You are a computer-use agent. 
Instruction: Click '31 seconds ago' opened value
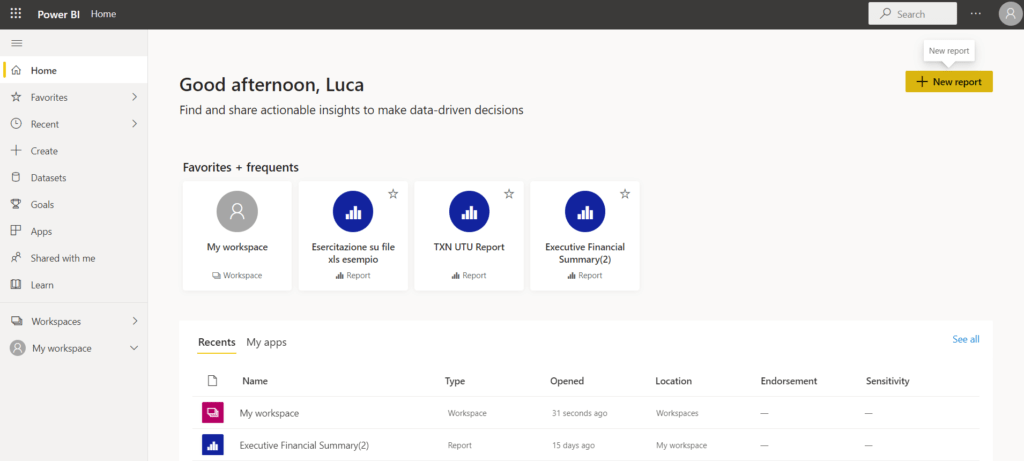tap(580, 413)
